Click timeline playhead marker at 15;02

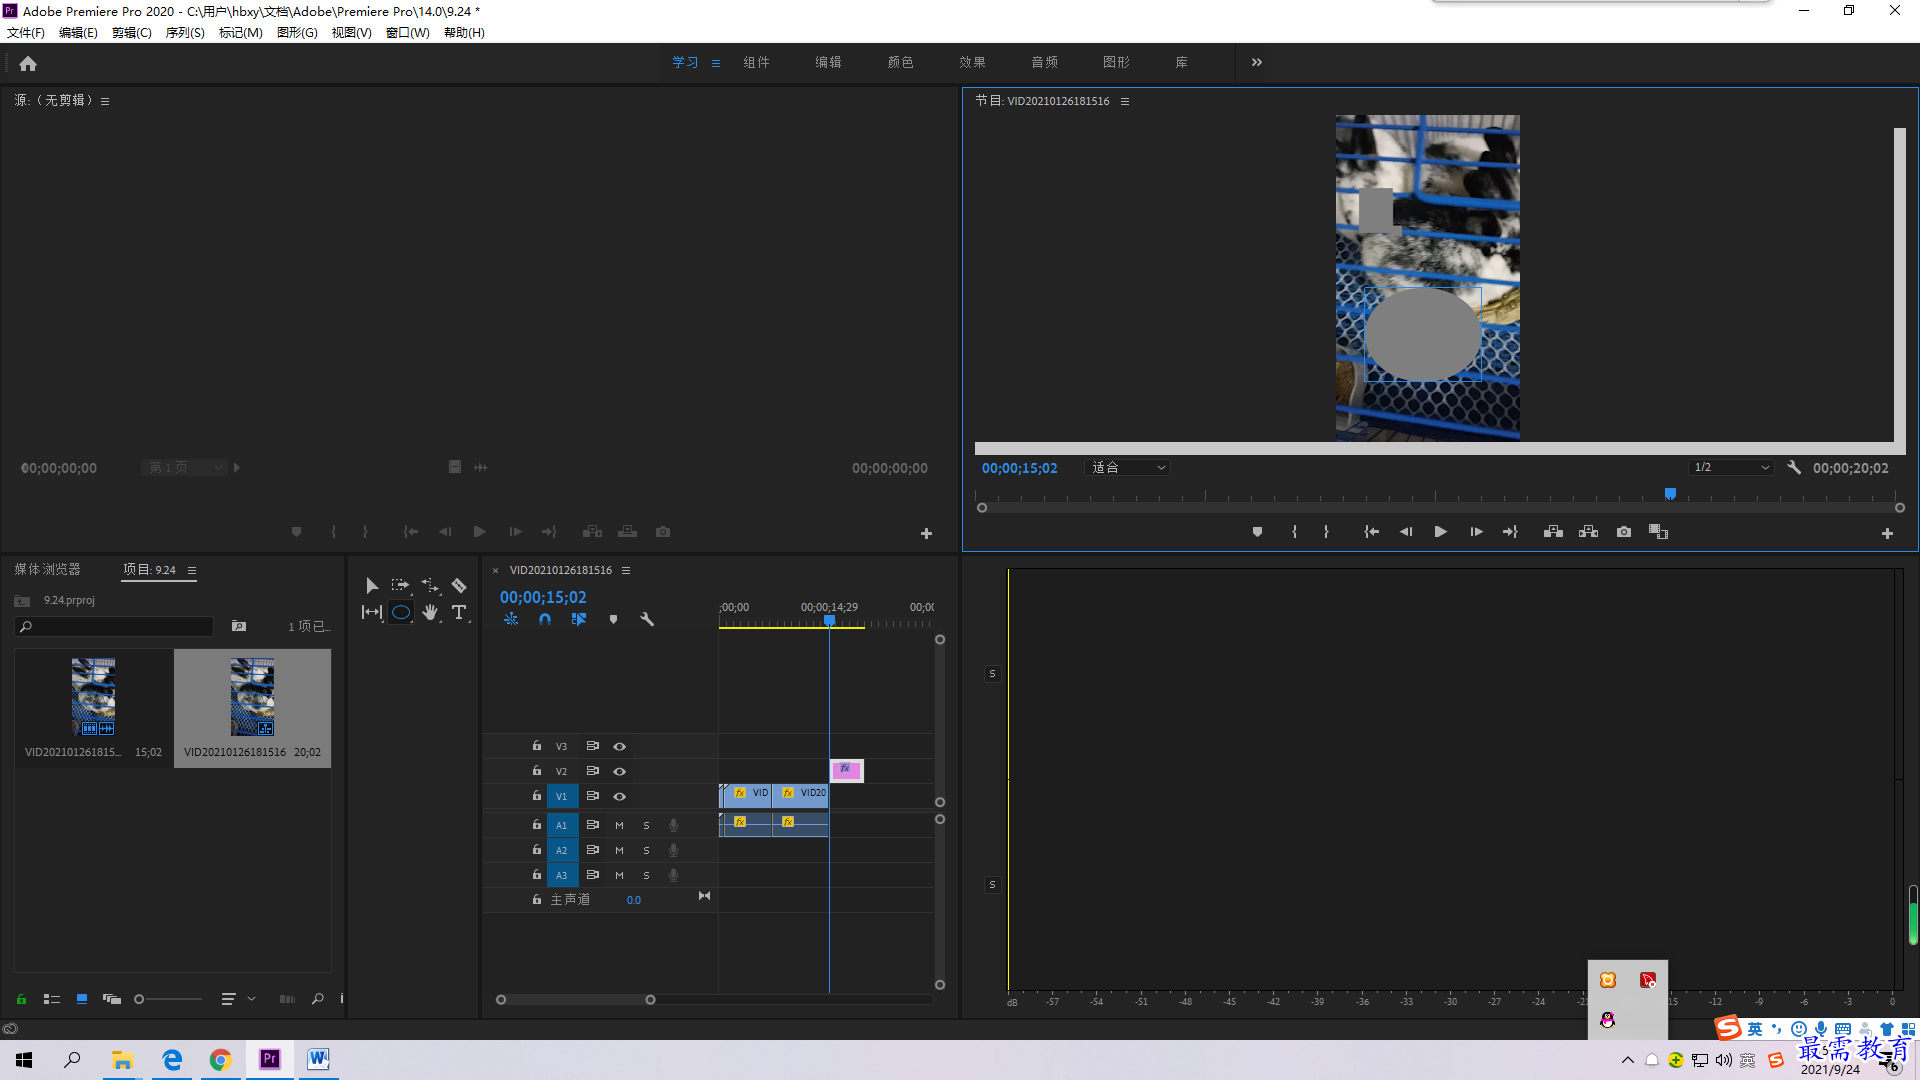click(x=829, y=621)
